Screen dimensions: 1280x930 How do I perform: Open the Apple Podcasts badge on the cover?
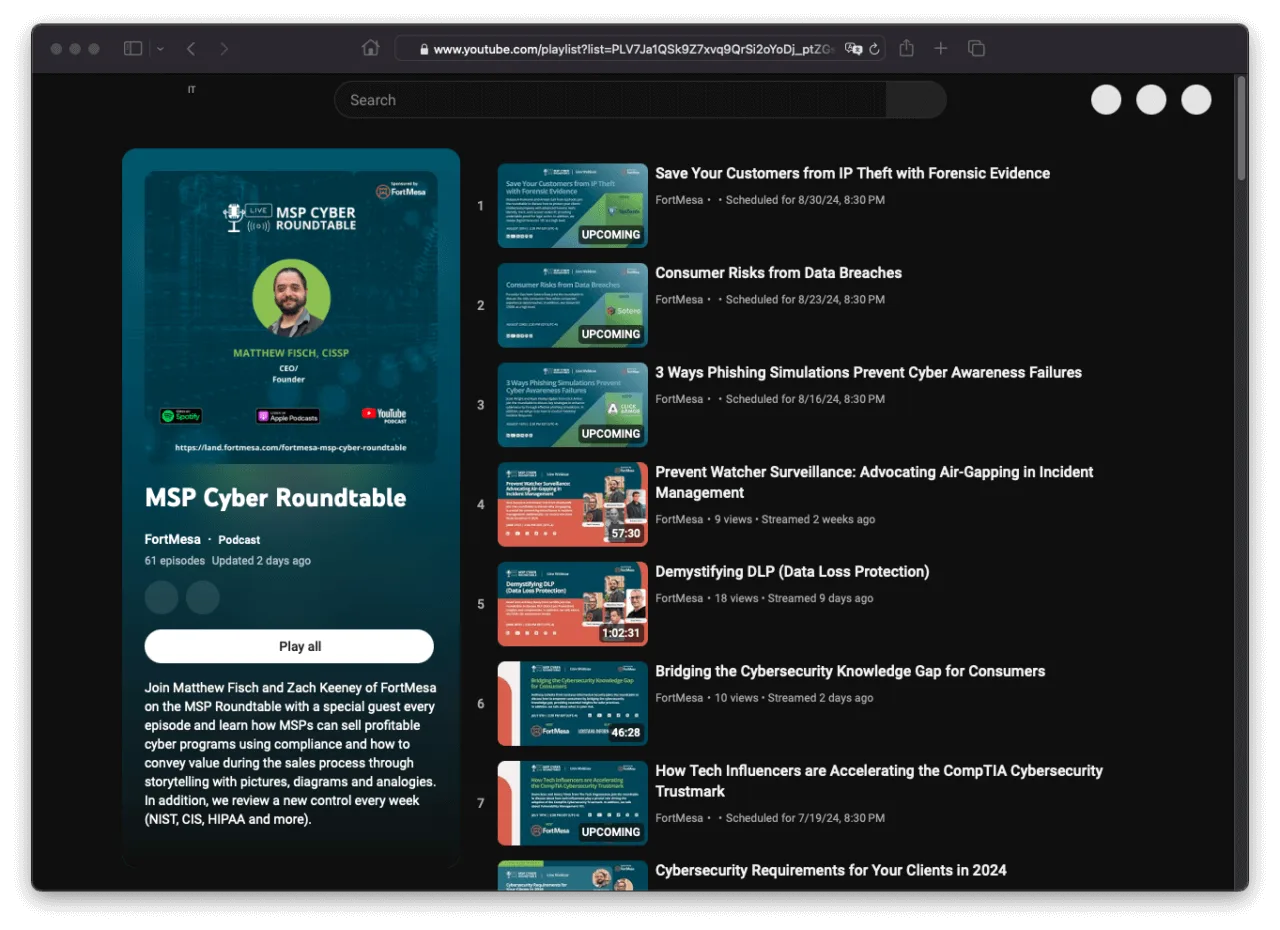288,416
